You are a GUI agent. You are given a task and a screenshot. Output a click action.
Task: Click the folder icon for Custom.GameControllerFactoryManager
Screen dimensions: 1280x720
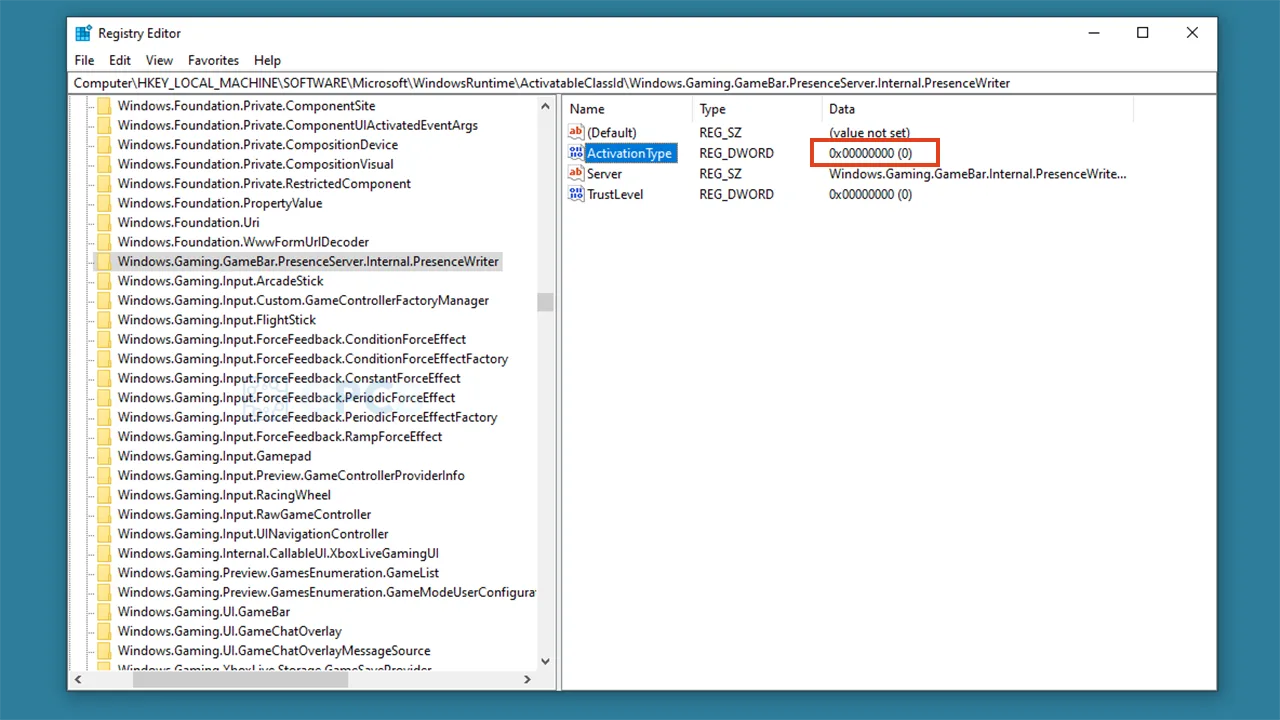[x=104, y=301]
